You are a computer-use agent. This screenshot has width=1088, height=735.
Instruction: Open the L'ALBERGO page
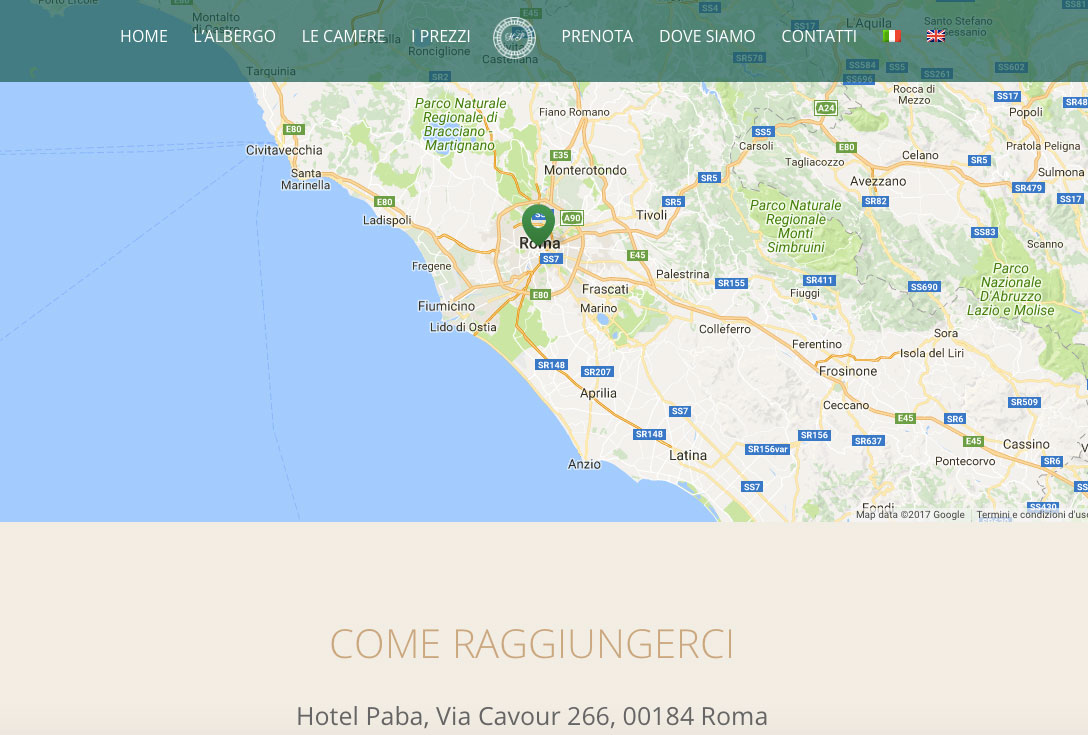[235, 36]
